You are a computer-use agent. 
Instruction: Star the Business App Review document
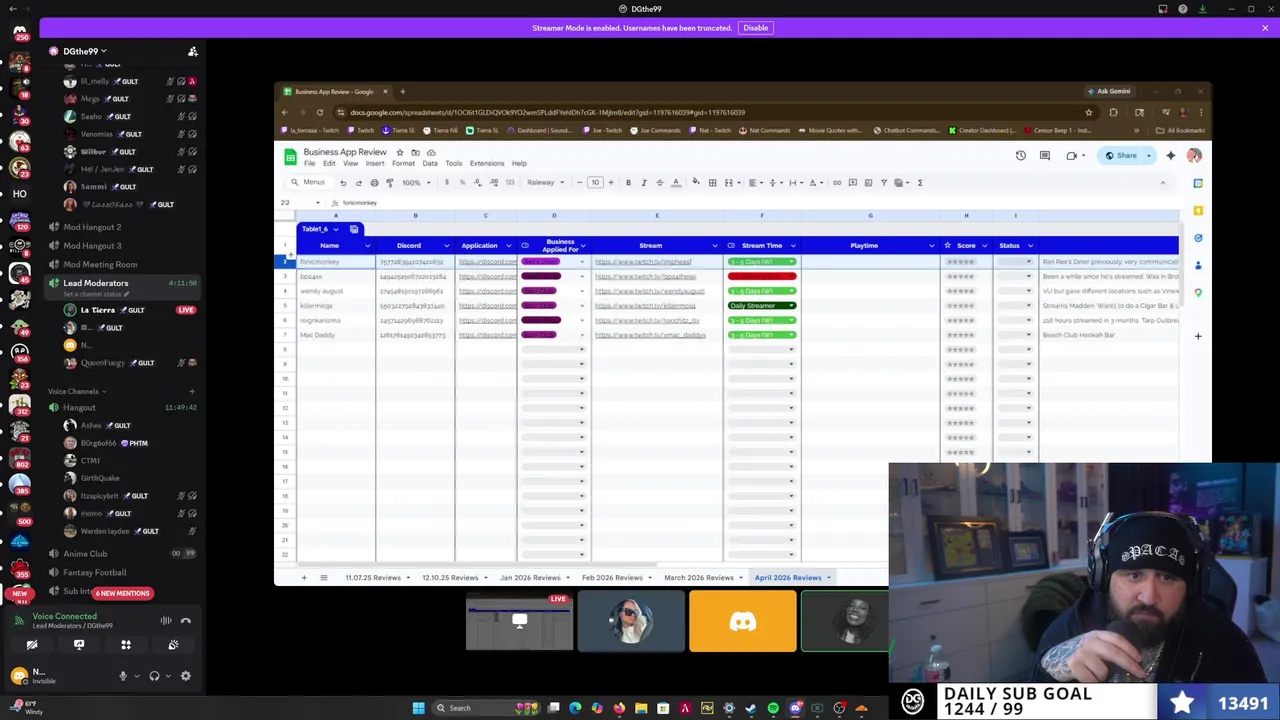pos(400,152)
